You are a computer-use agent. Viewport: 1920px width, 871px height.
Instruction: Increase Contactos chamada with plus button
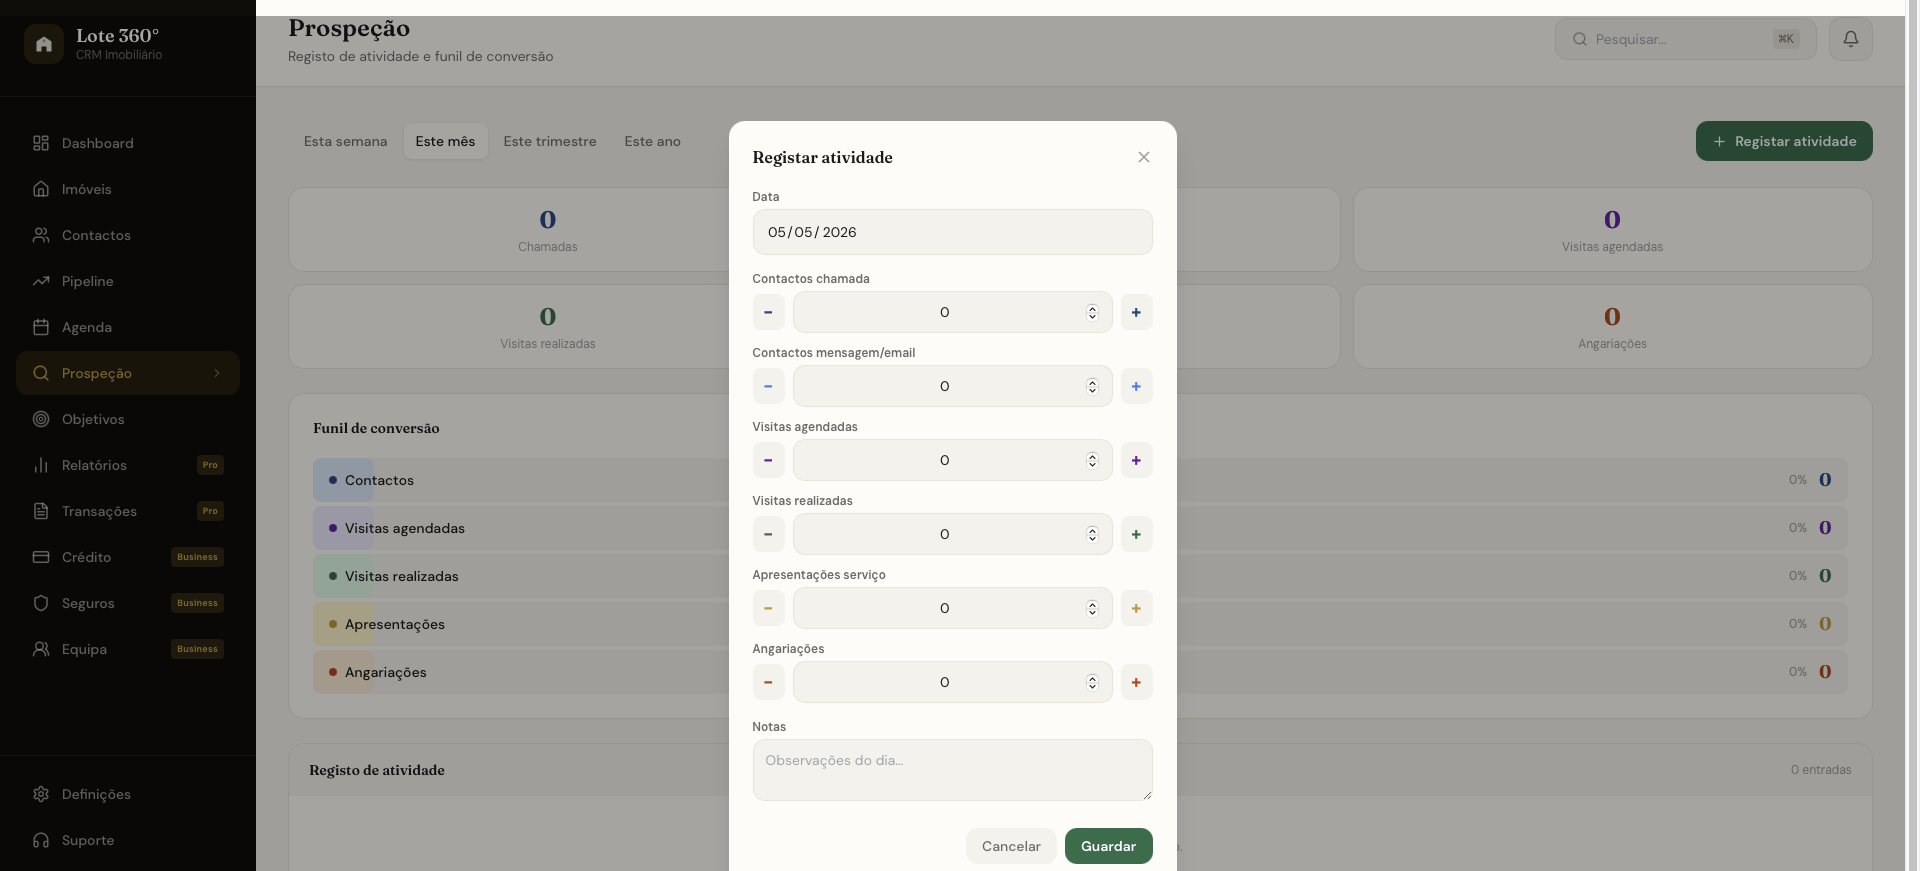point(1136,312)
